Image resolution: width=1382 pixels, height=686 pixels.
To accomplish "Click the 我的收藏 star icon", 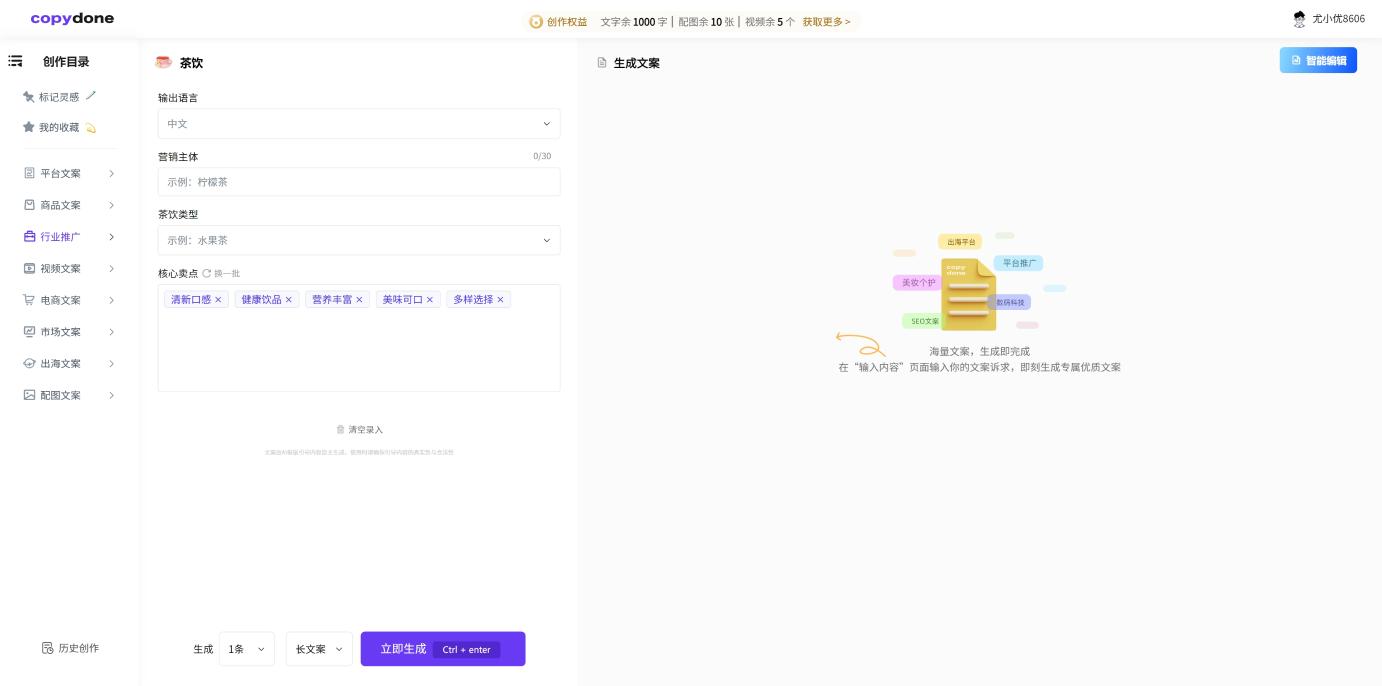I will [x=29, y=127].
